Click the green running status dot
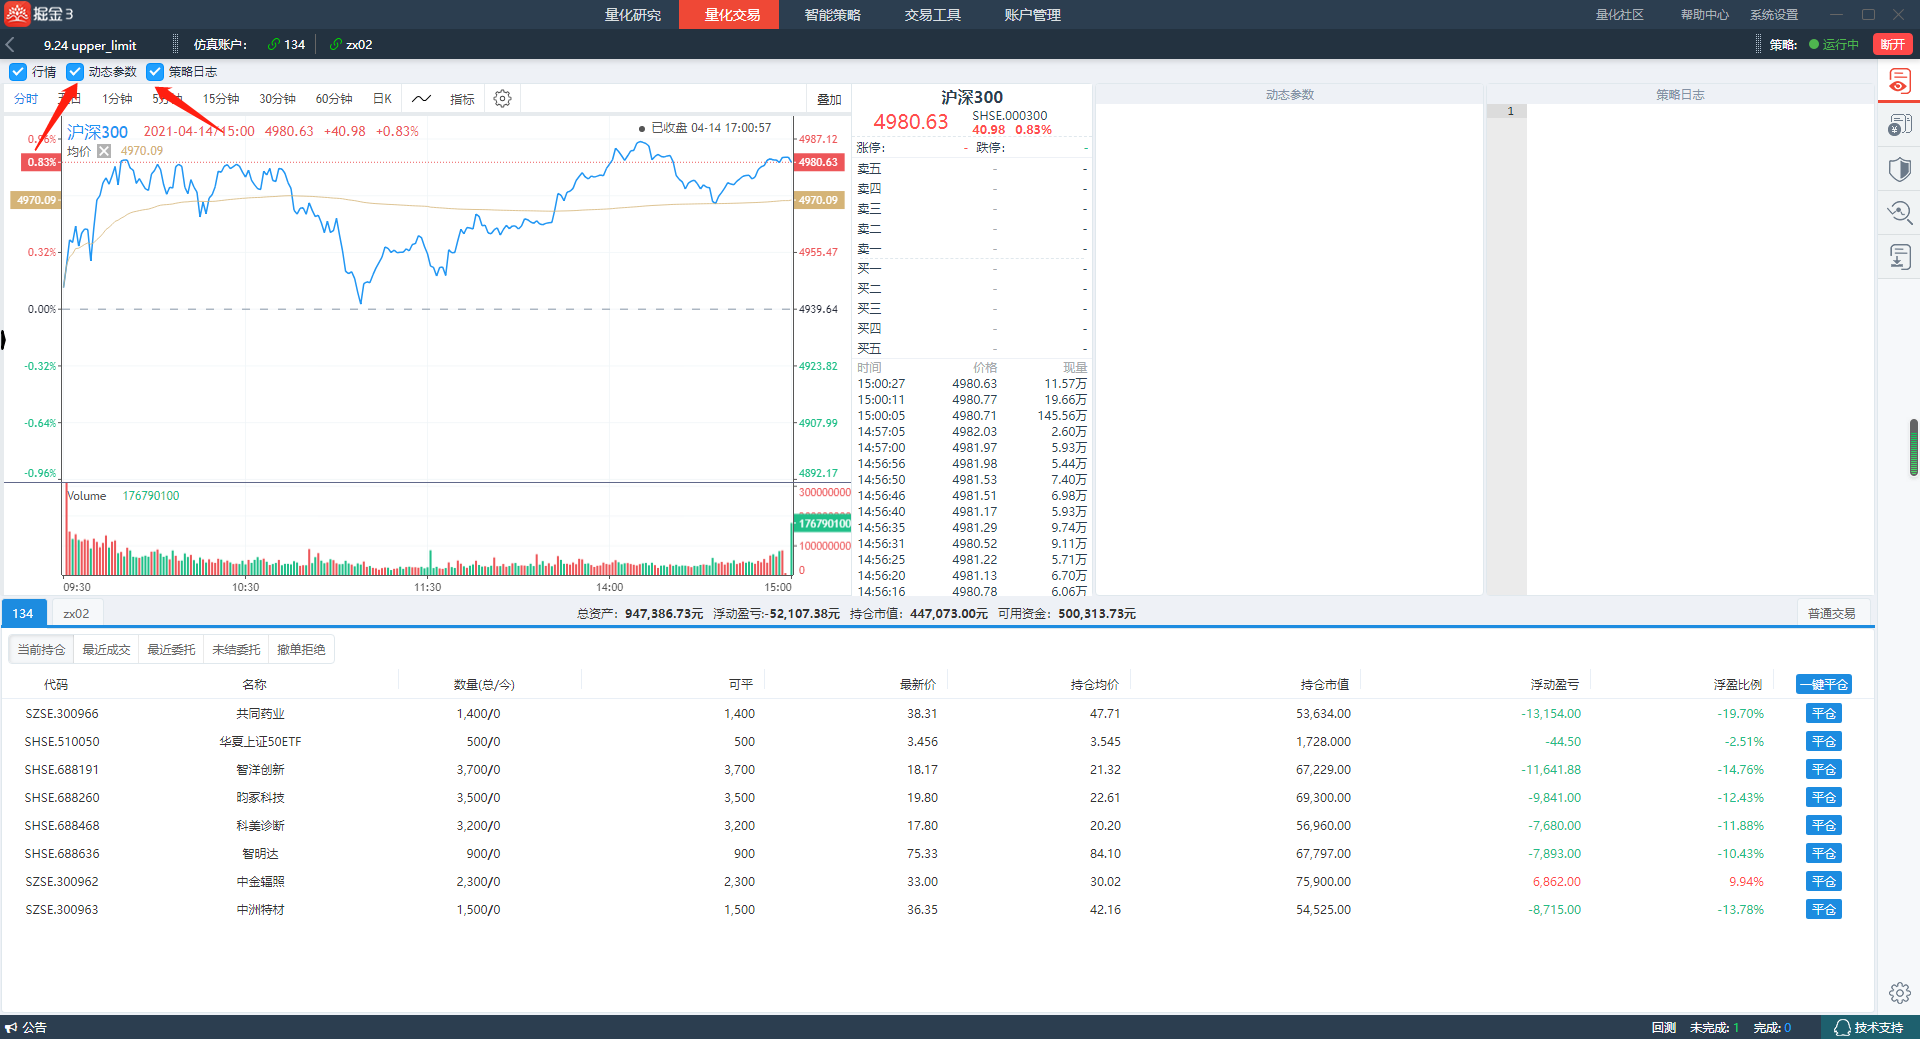 click(x=1813, y=45)
